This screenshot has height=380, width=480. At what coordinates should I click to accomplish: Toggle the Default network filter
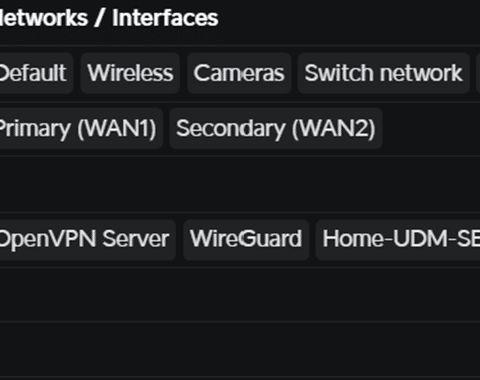(x=36, y=73)
